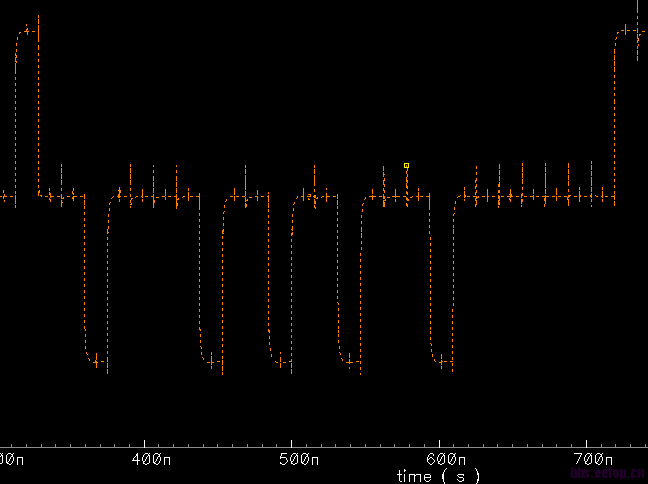Select the 500n time axis label

coord(299,459)
